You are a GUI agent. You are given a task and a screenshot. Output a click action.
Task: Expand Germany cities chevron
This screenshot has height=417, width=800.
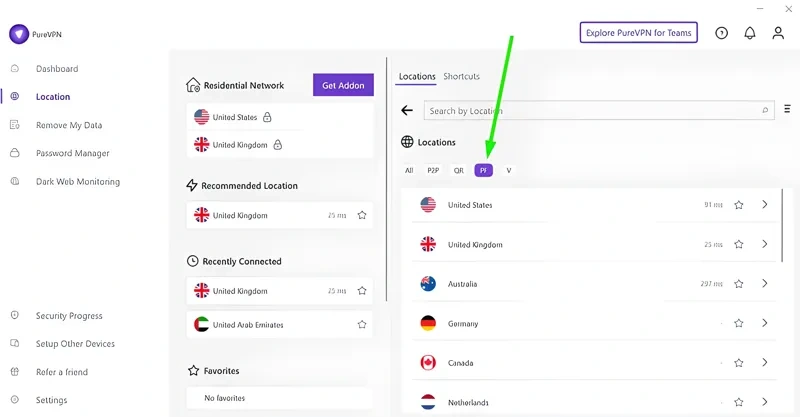point(765,323)
